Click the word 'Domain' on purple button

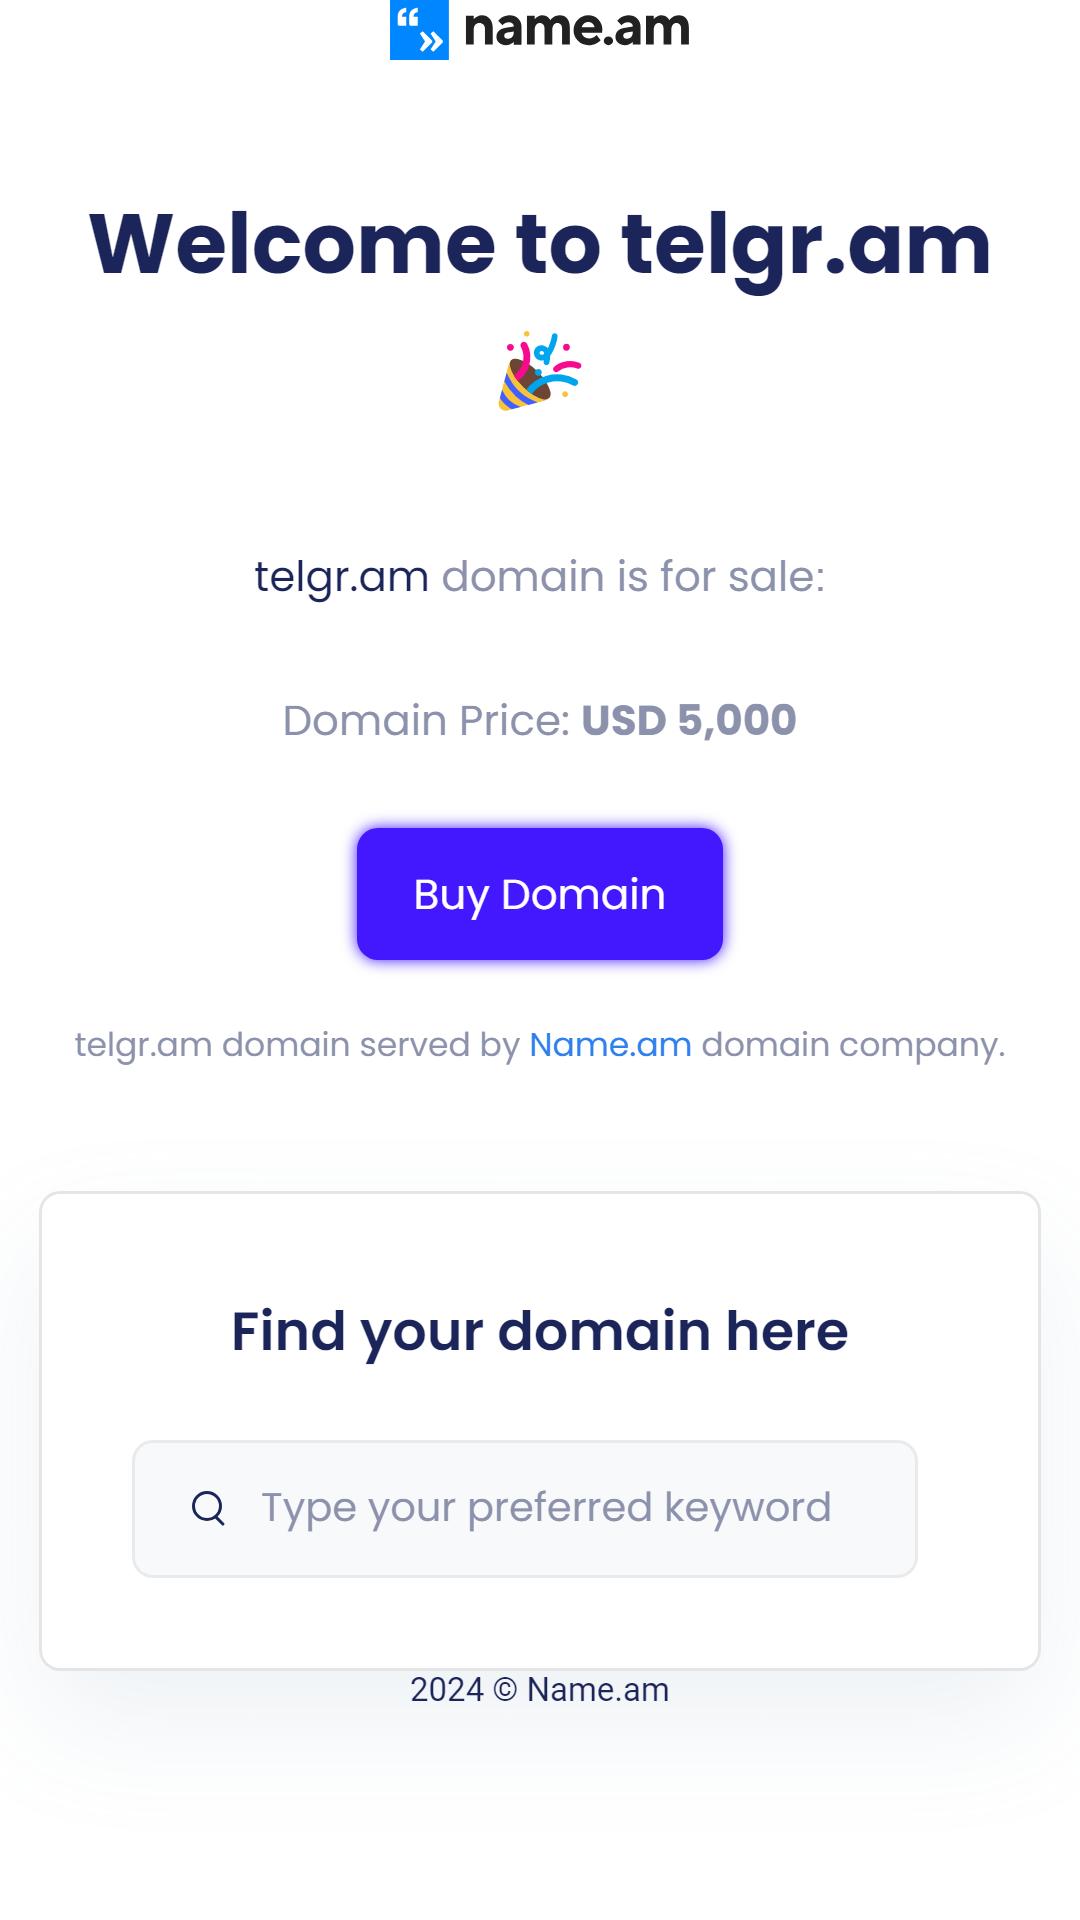click(583, 894)
